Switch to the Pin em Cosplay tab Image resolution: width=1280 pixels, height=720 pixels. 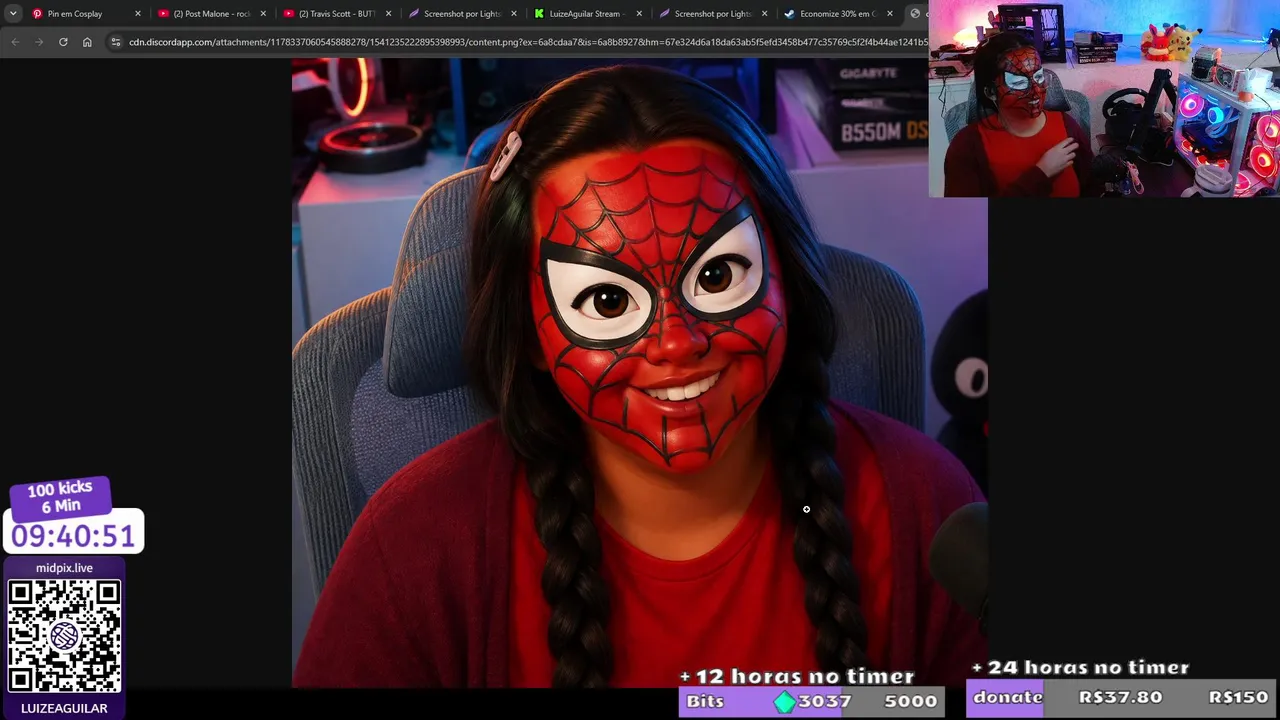coord(87,14)
